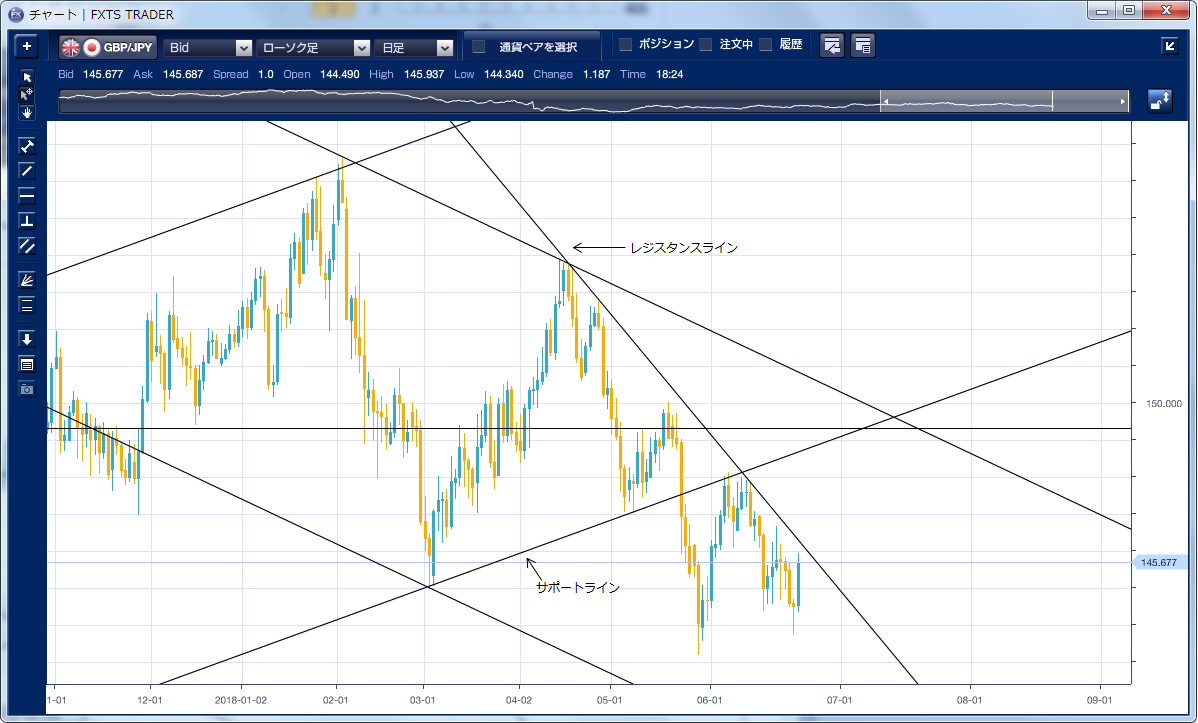Click the 145.677 current price tag
The image size is (1198, 723).
[x=1159, y=563]
